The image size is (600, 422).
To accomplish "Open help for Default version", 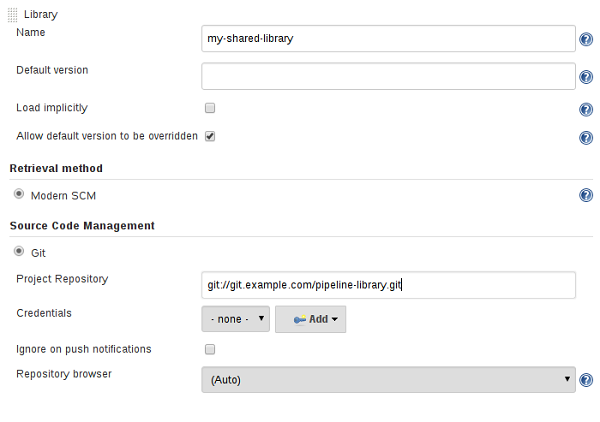I will tap(586, 77).
